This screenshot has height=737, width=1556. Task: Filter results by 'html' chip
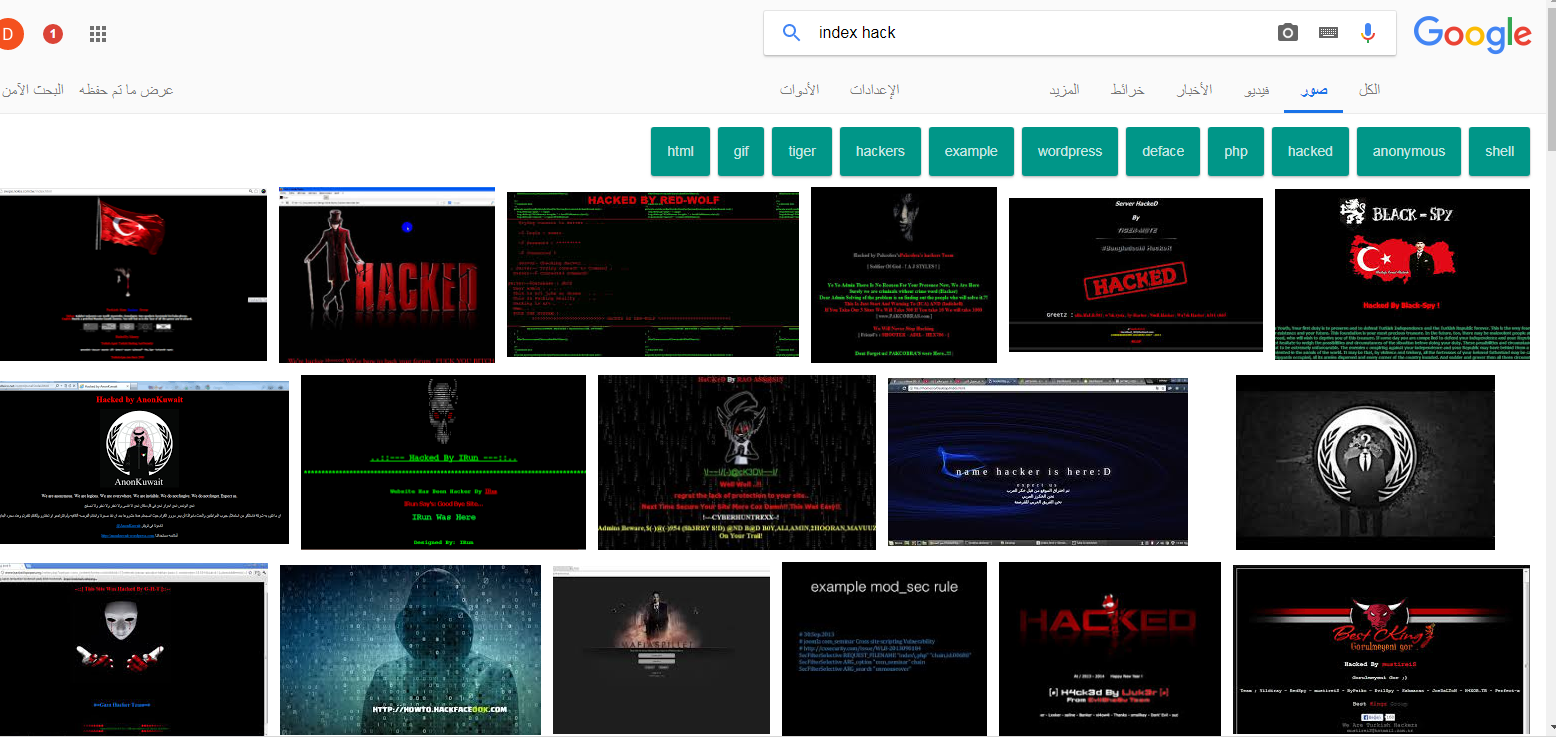point(680,151)
